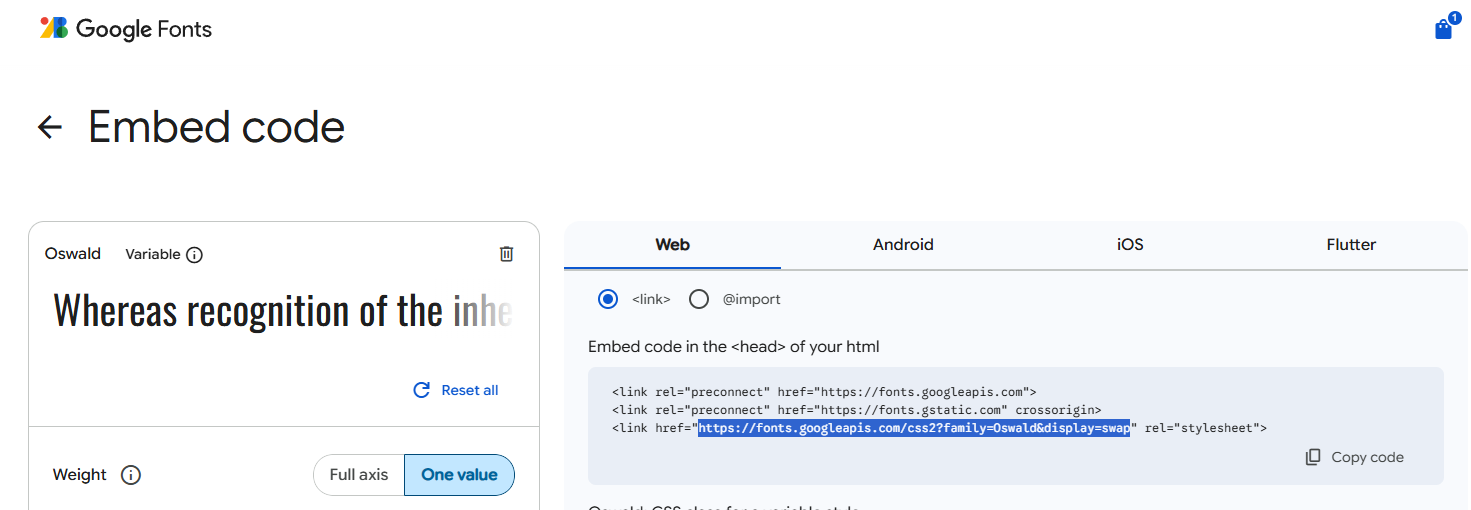Image resolution: width=1471 pixels, height=510 pixels.
Task: Open the shopping bag with selected fonts
Action: point(1443,29)
